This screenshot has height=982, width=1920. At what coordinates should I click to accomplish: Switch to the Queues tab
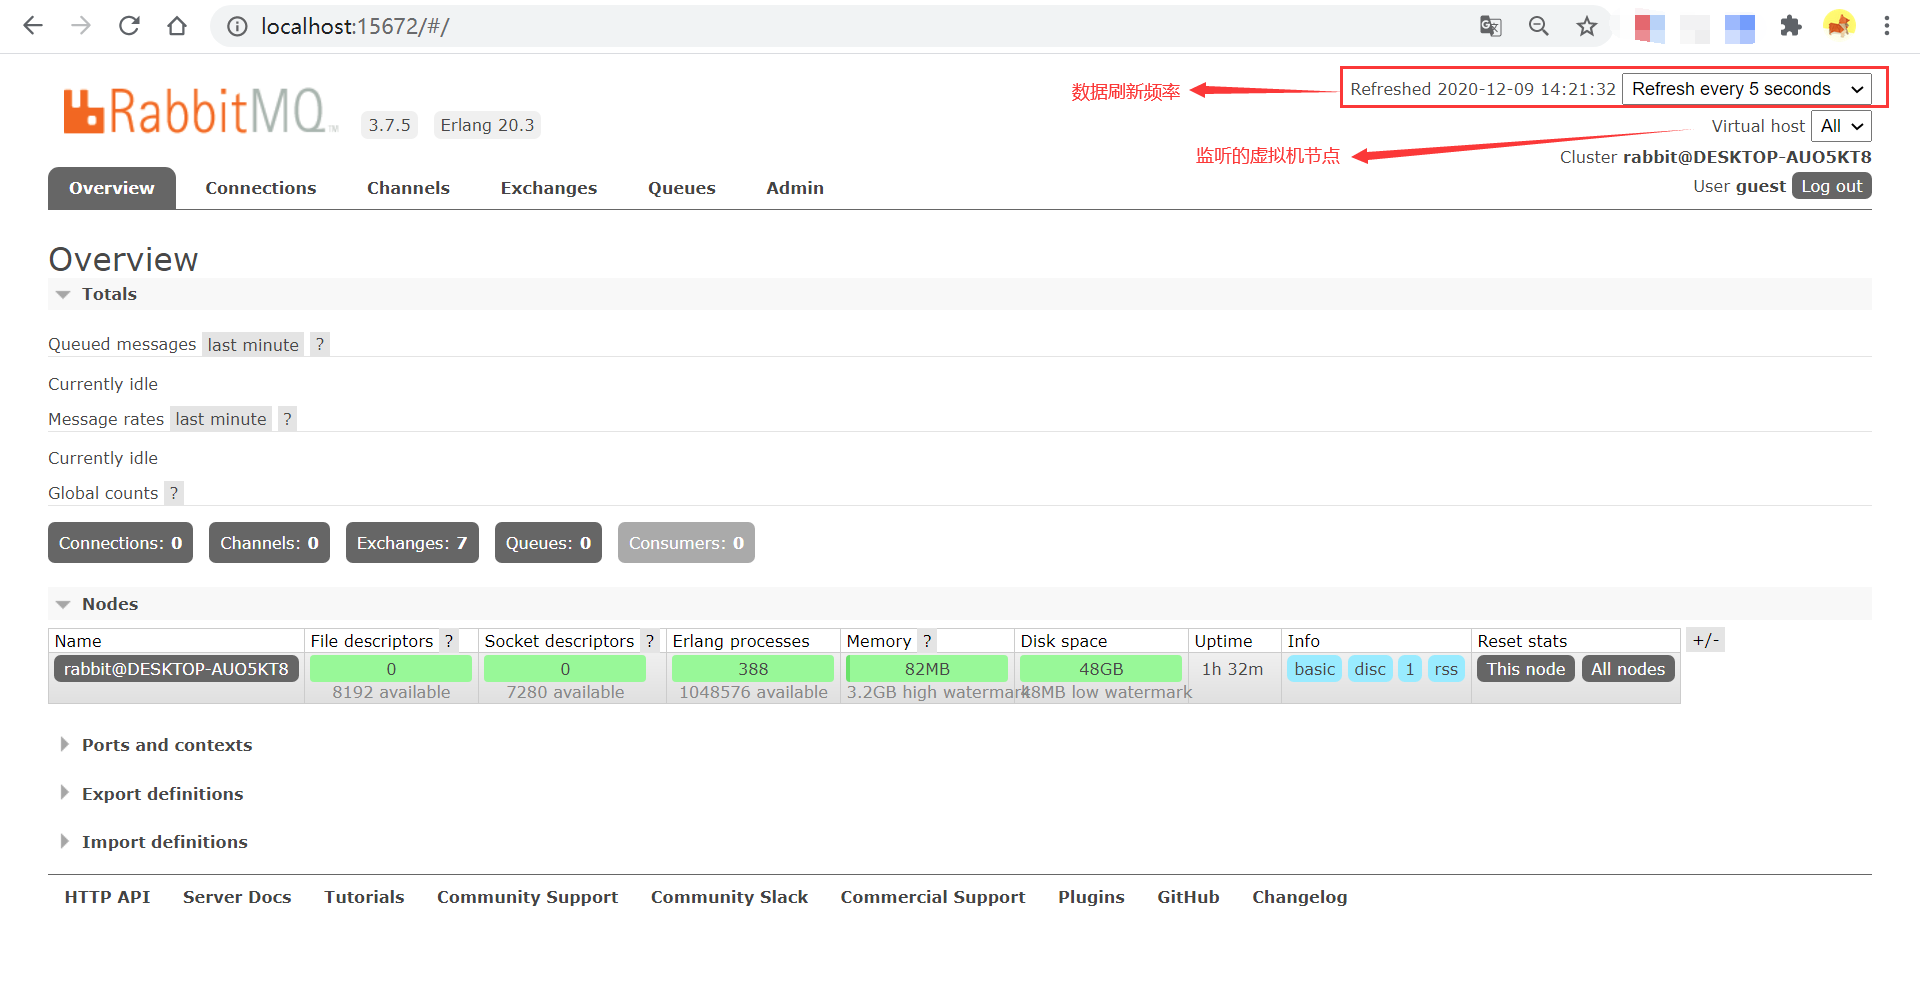tap(682, 188)
